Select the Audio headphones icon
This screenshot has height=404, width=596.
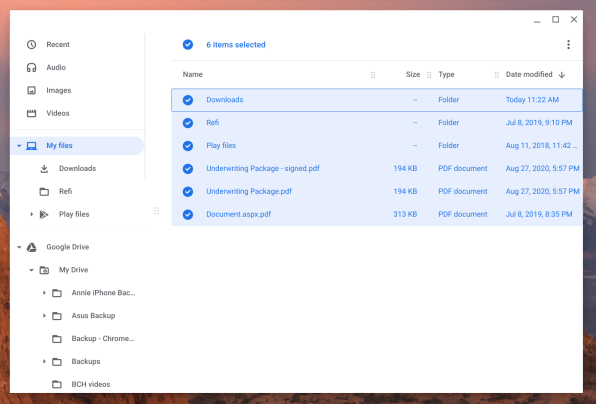point(32,67)
